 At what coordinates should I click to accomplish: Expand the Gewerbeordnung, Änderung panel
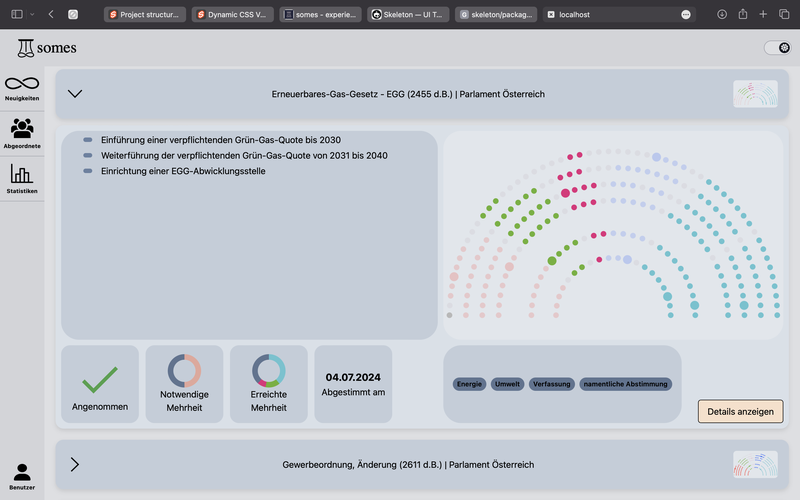[75, 465]
